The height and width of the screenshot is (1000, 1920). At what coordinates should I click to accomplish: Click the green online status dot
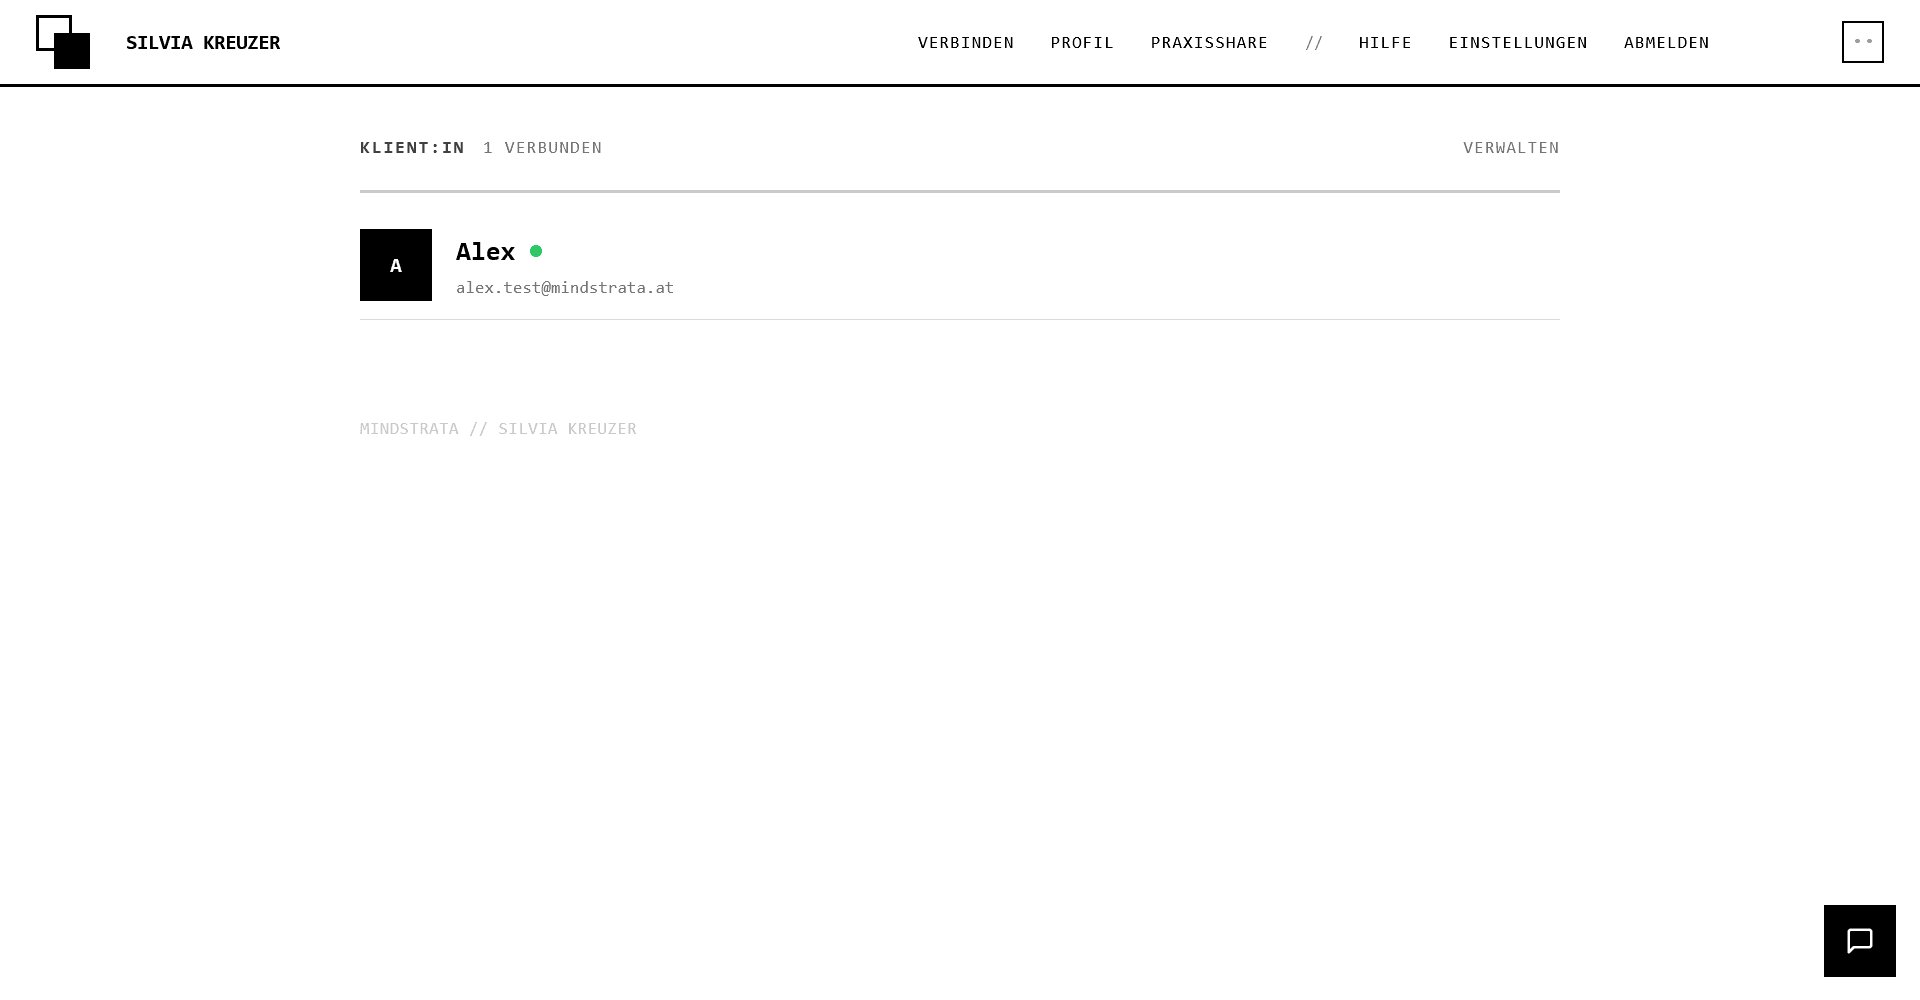[536, 251]
